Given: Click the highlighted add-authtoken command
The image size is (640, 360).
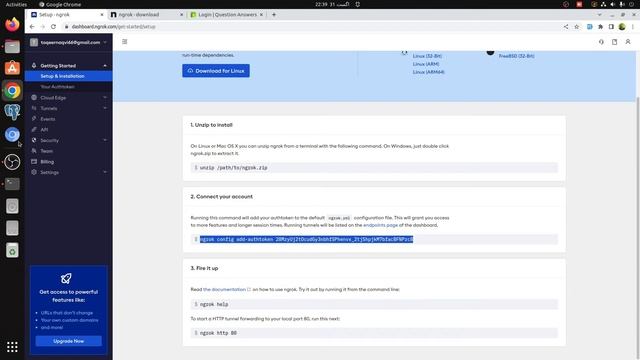Looking at the screenshot, I should tap(306, 240).
